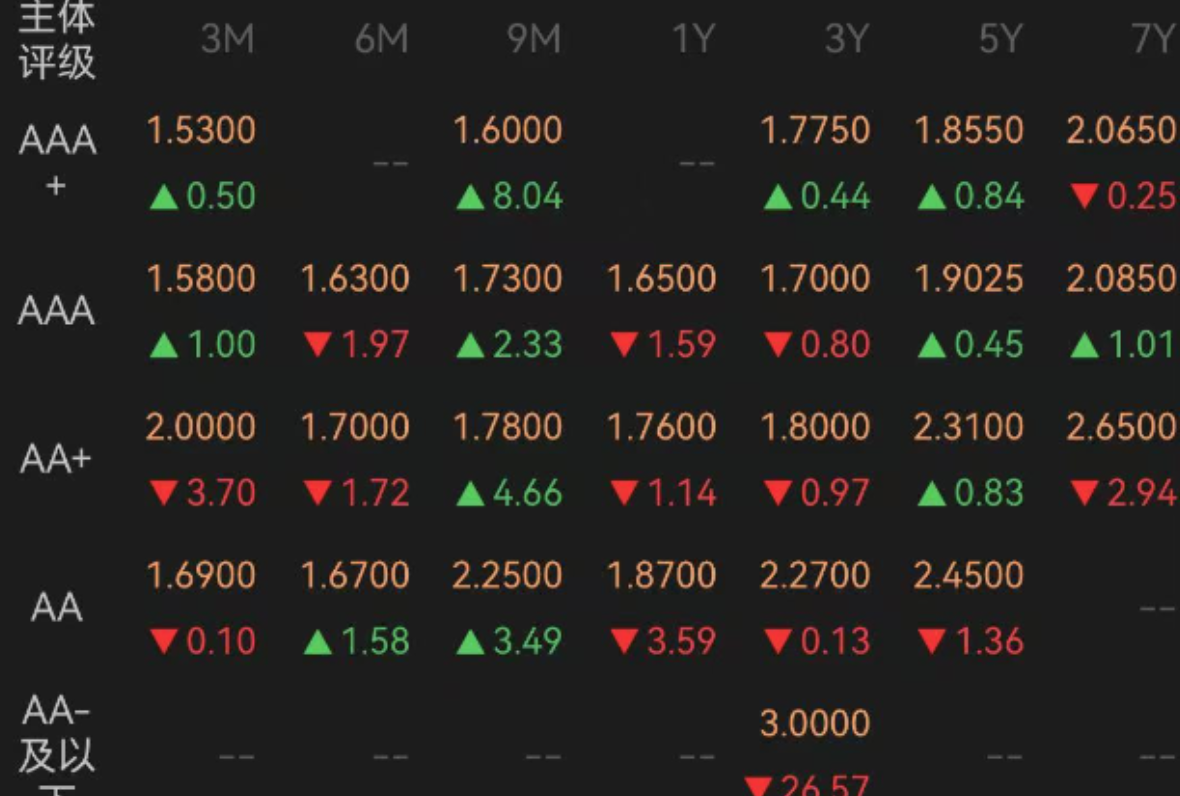This screenshot has height=796, width=1180.
Task: Select the 3Y tenor column header
Action: click(847, 38)
